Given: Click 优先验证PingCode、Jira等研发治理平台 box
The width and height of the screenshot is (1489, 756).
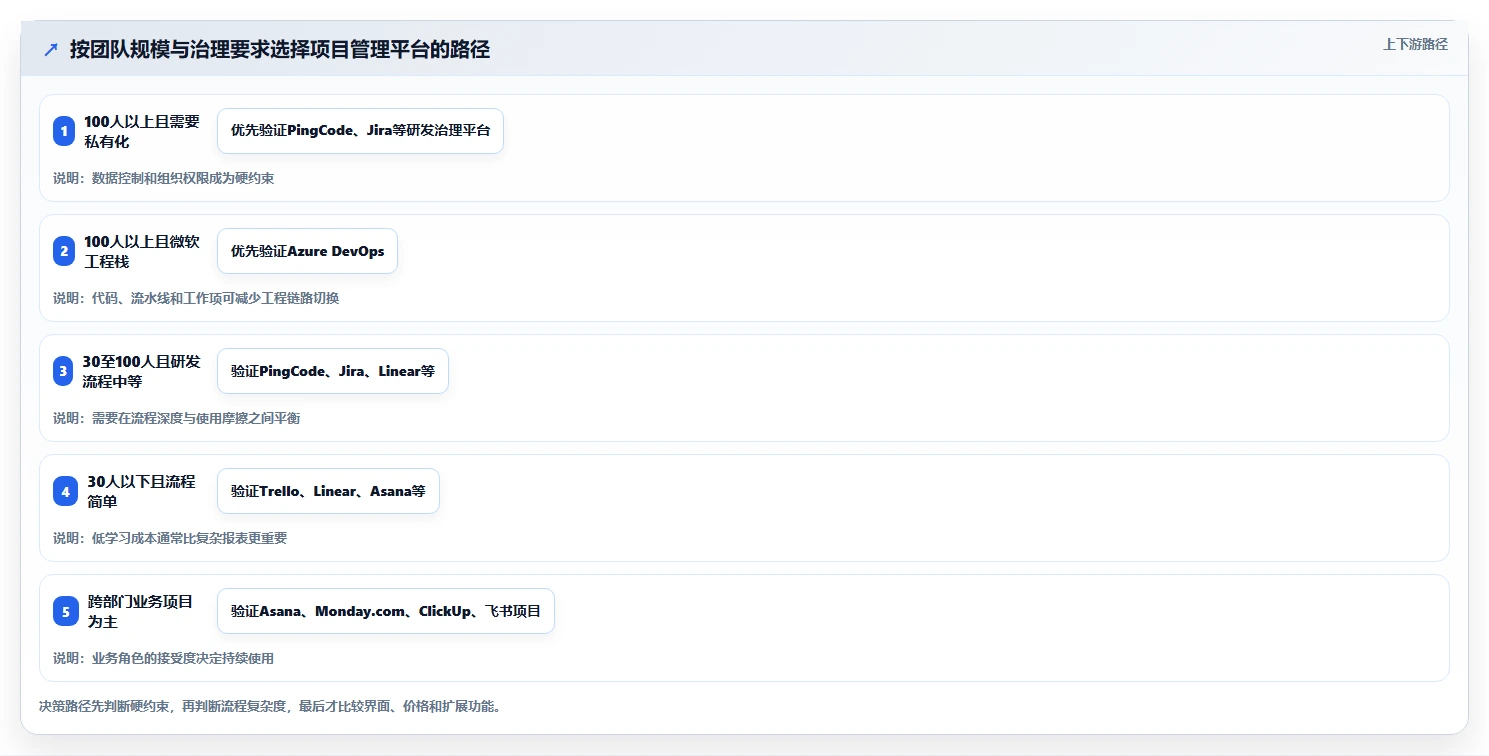Looking at the screenshot, I should pos(360,131).
